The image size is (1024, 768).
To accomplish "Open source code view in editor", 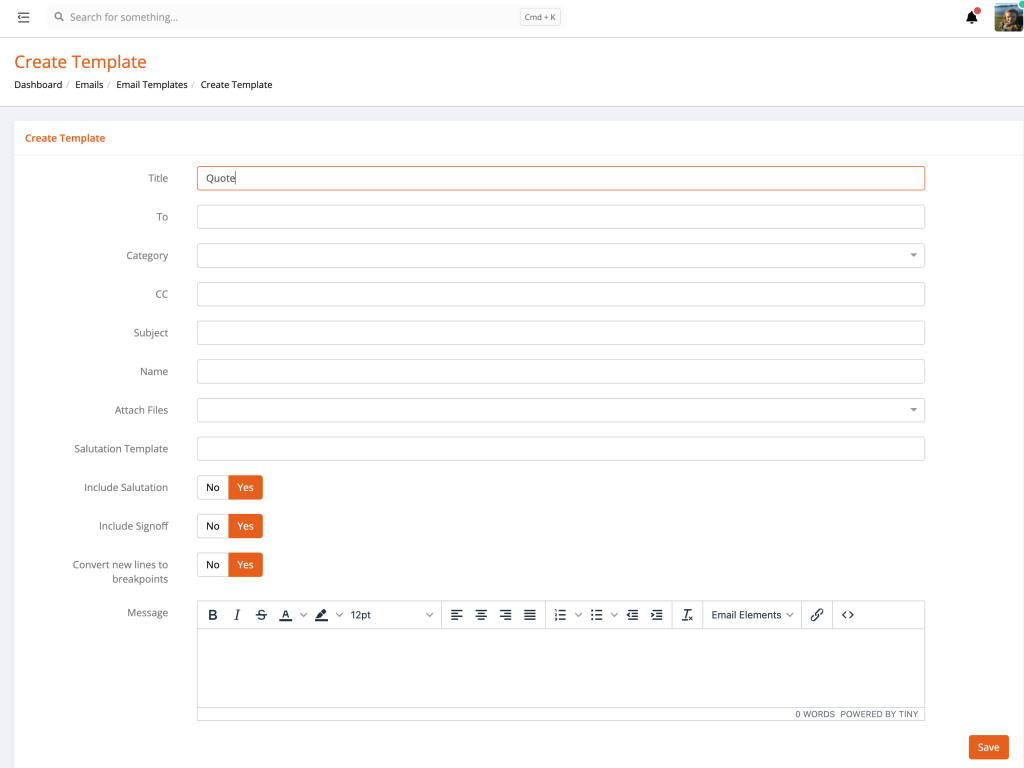I will click(848, 615).
